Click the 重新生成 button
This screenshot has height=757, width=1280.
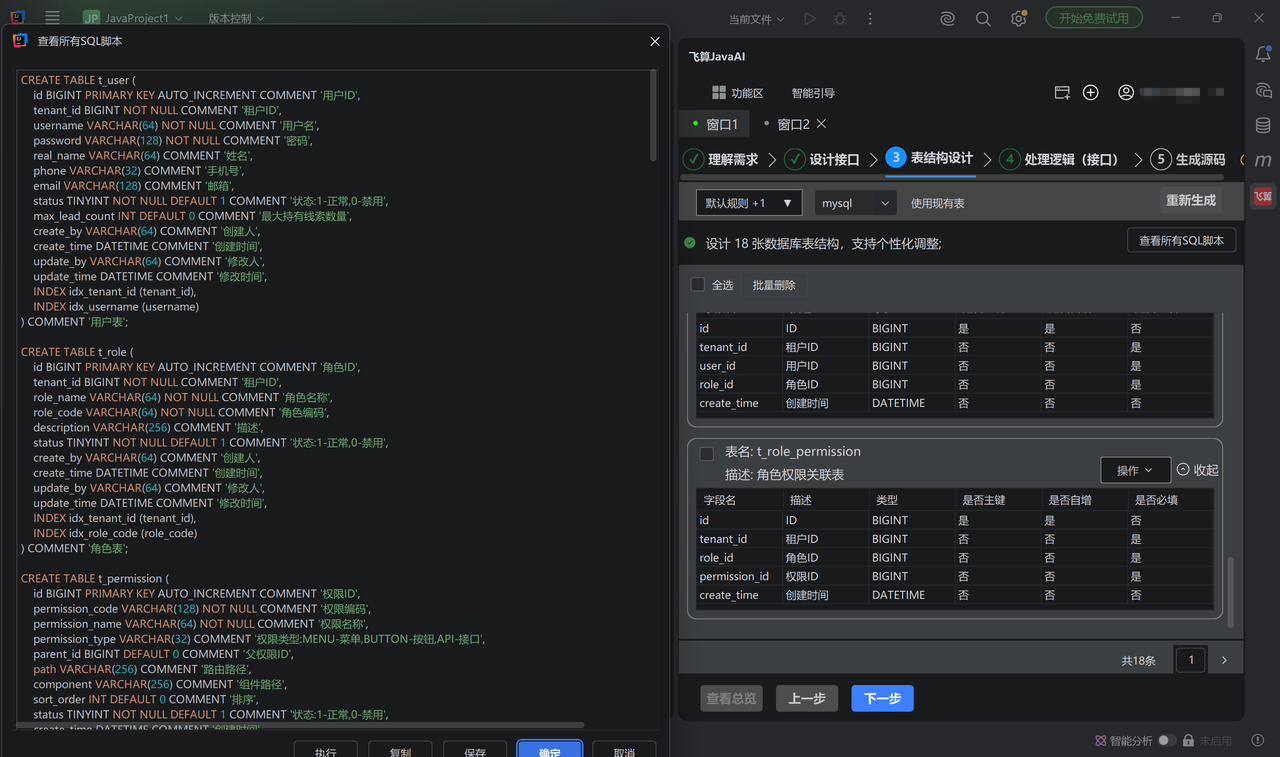1191,200
